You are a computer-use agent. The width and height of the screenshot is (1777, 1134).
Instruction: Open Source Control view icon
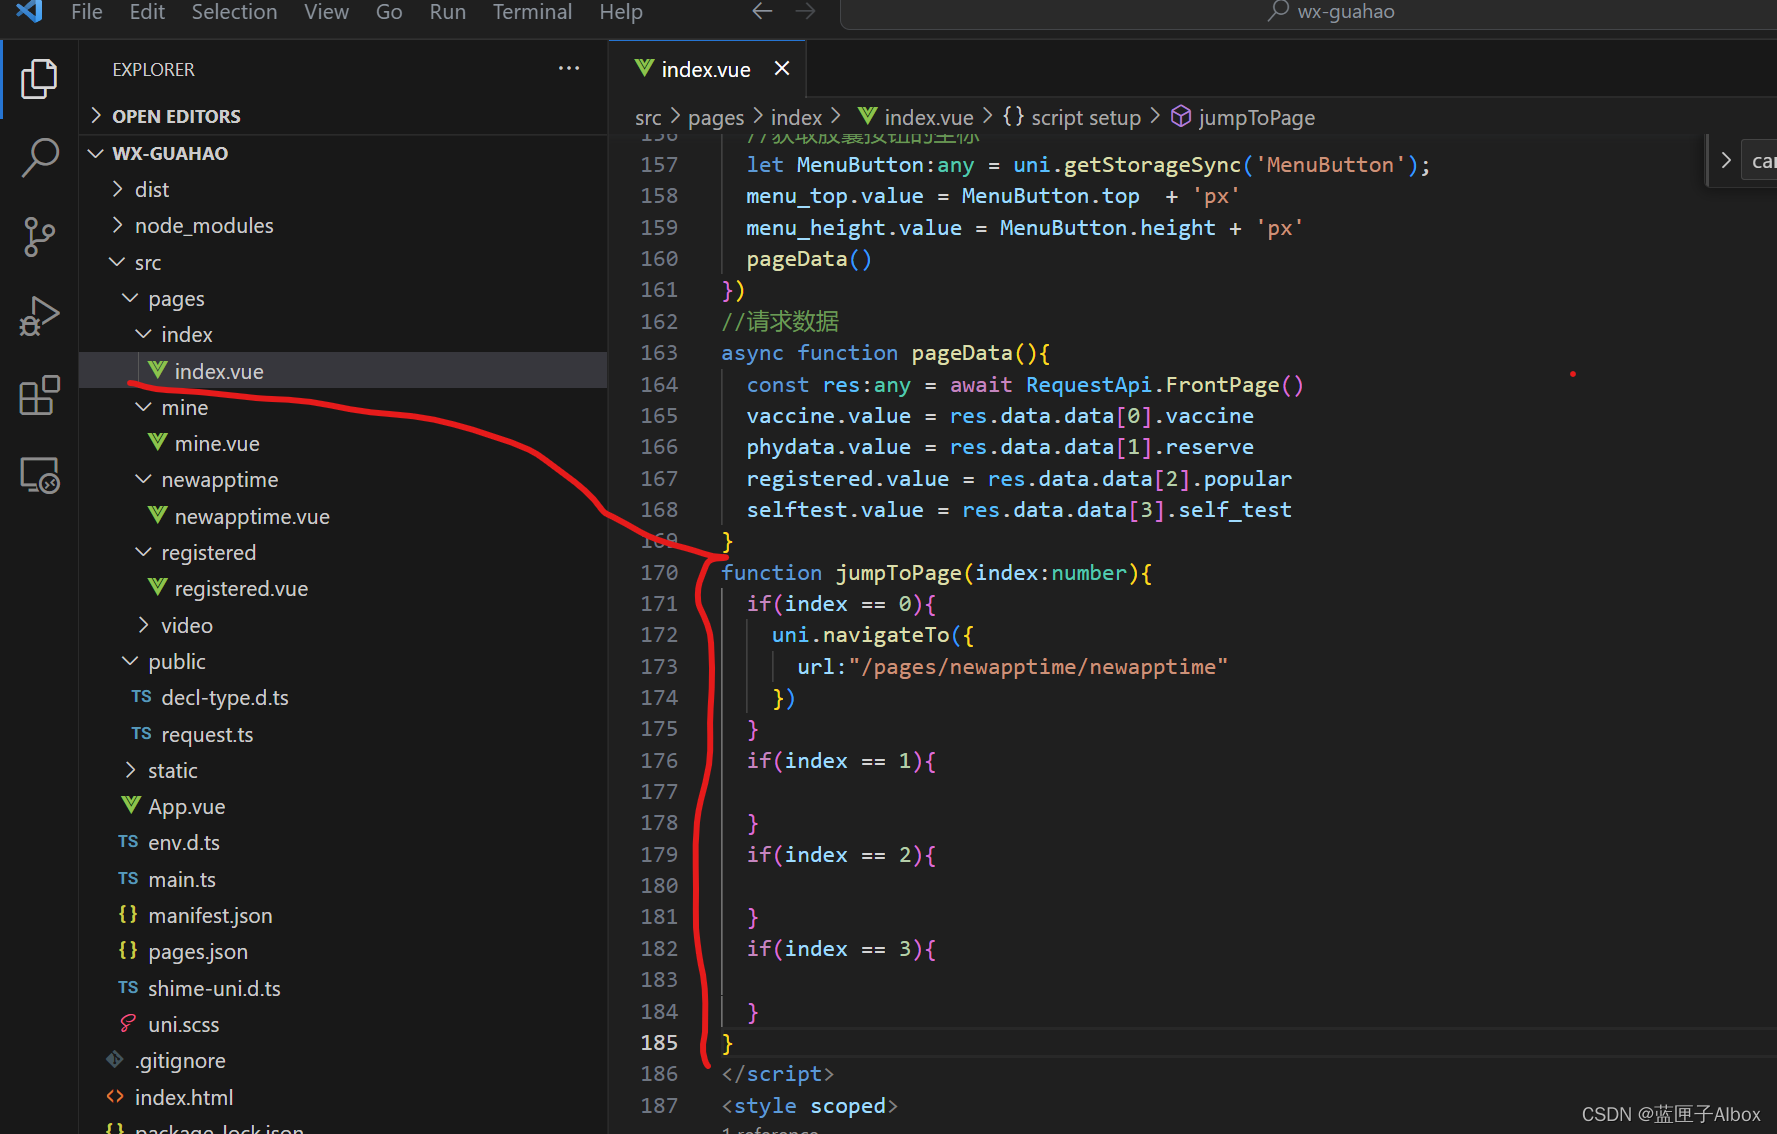tap(39, 237)
